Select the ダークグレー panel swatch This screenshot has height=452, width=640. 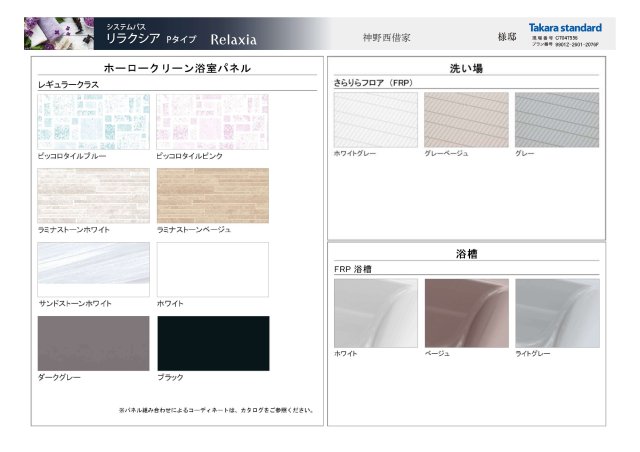(x=93, y=343)
